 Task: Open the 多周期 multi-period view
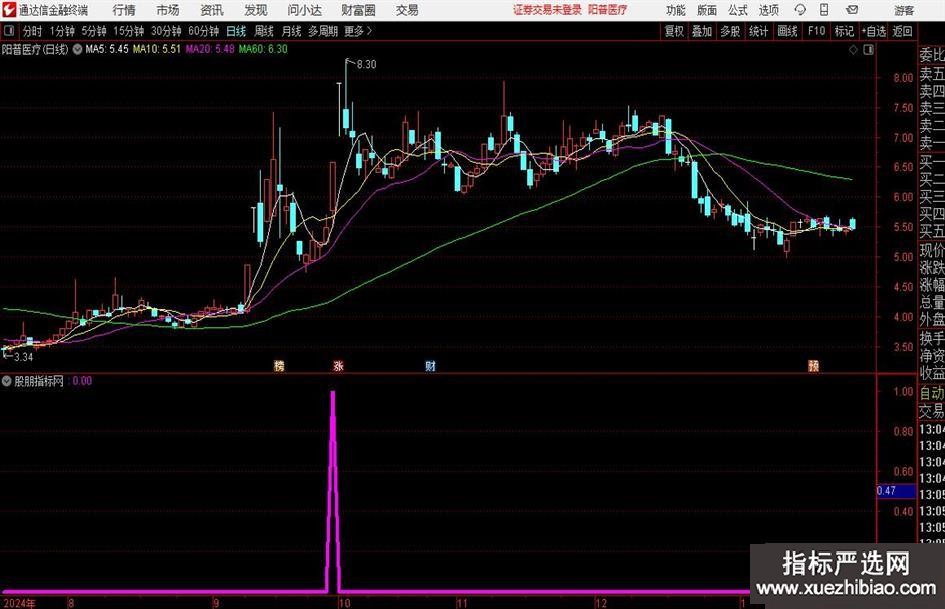click(323, 31)
